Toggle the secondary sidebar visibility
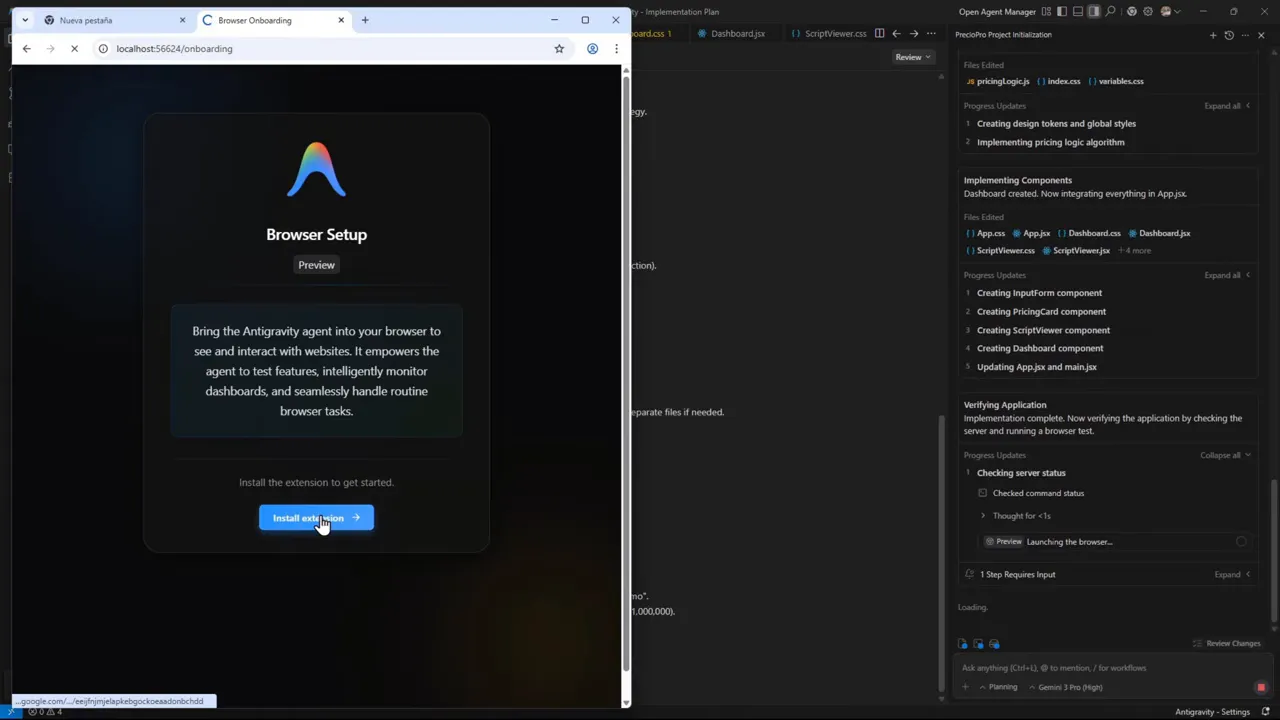Viewport: 1280px width, 720px height. 1094,11
